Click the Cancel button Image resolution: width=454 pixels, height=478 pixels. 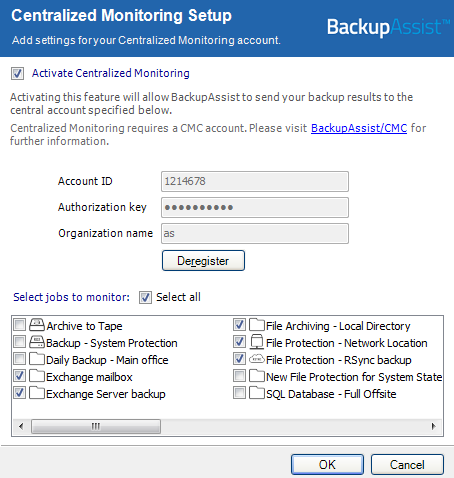407,464
